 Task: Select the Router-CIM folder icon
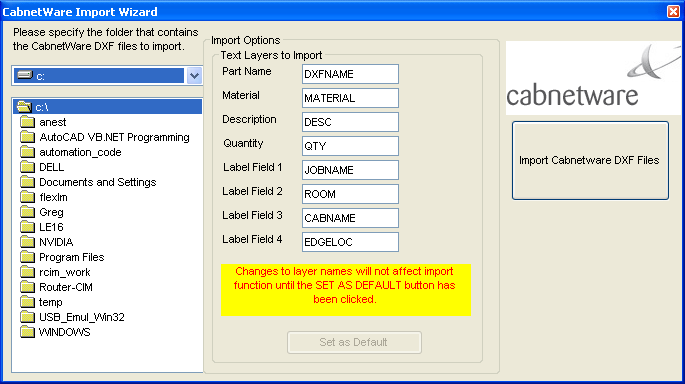tap(27, 287)
